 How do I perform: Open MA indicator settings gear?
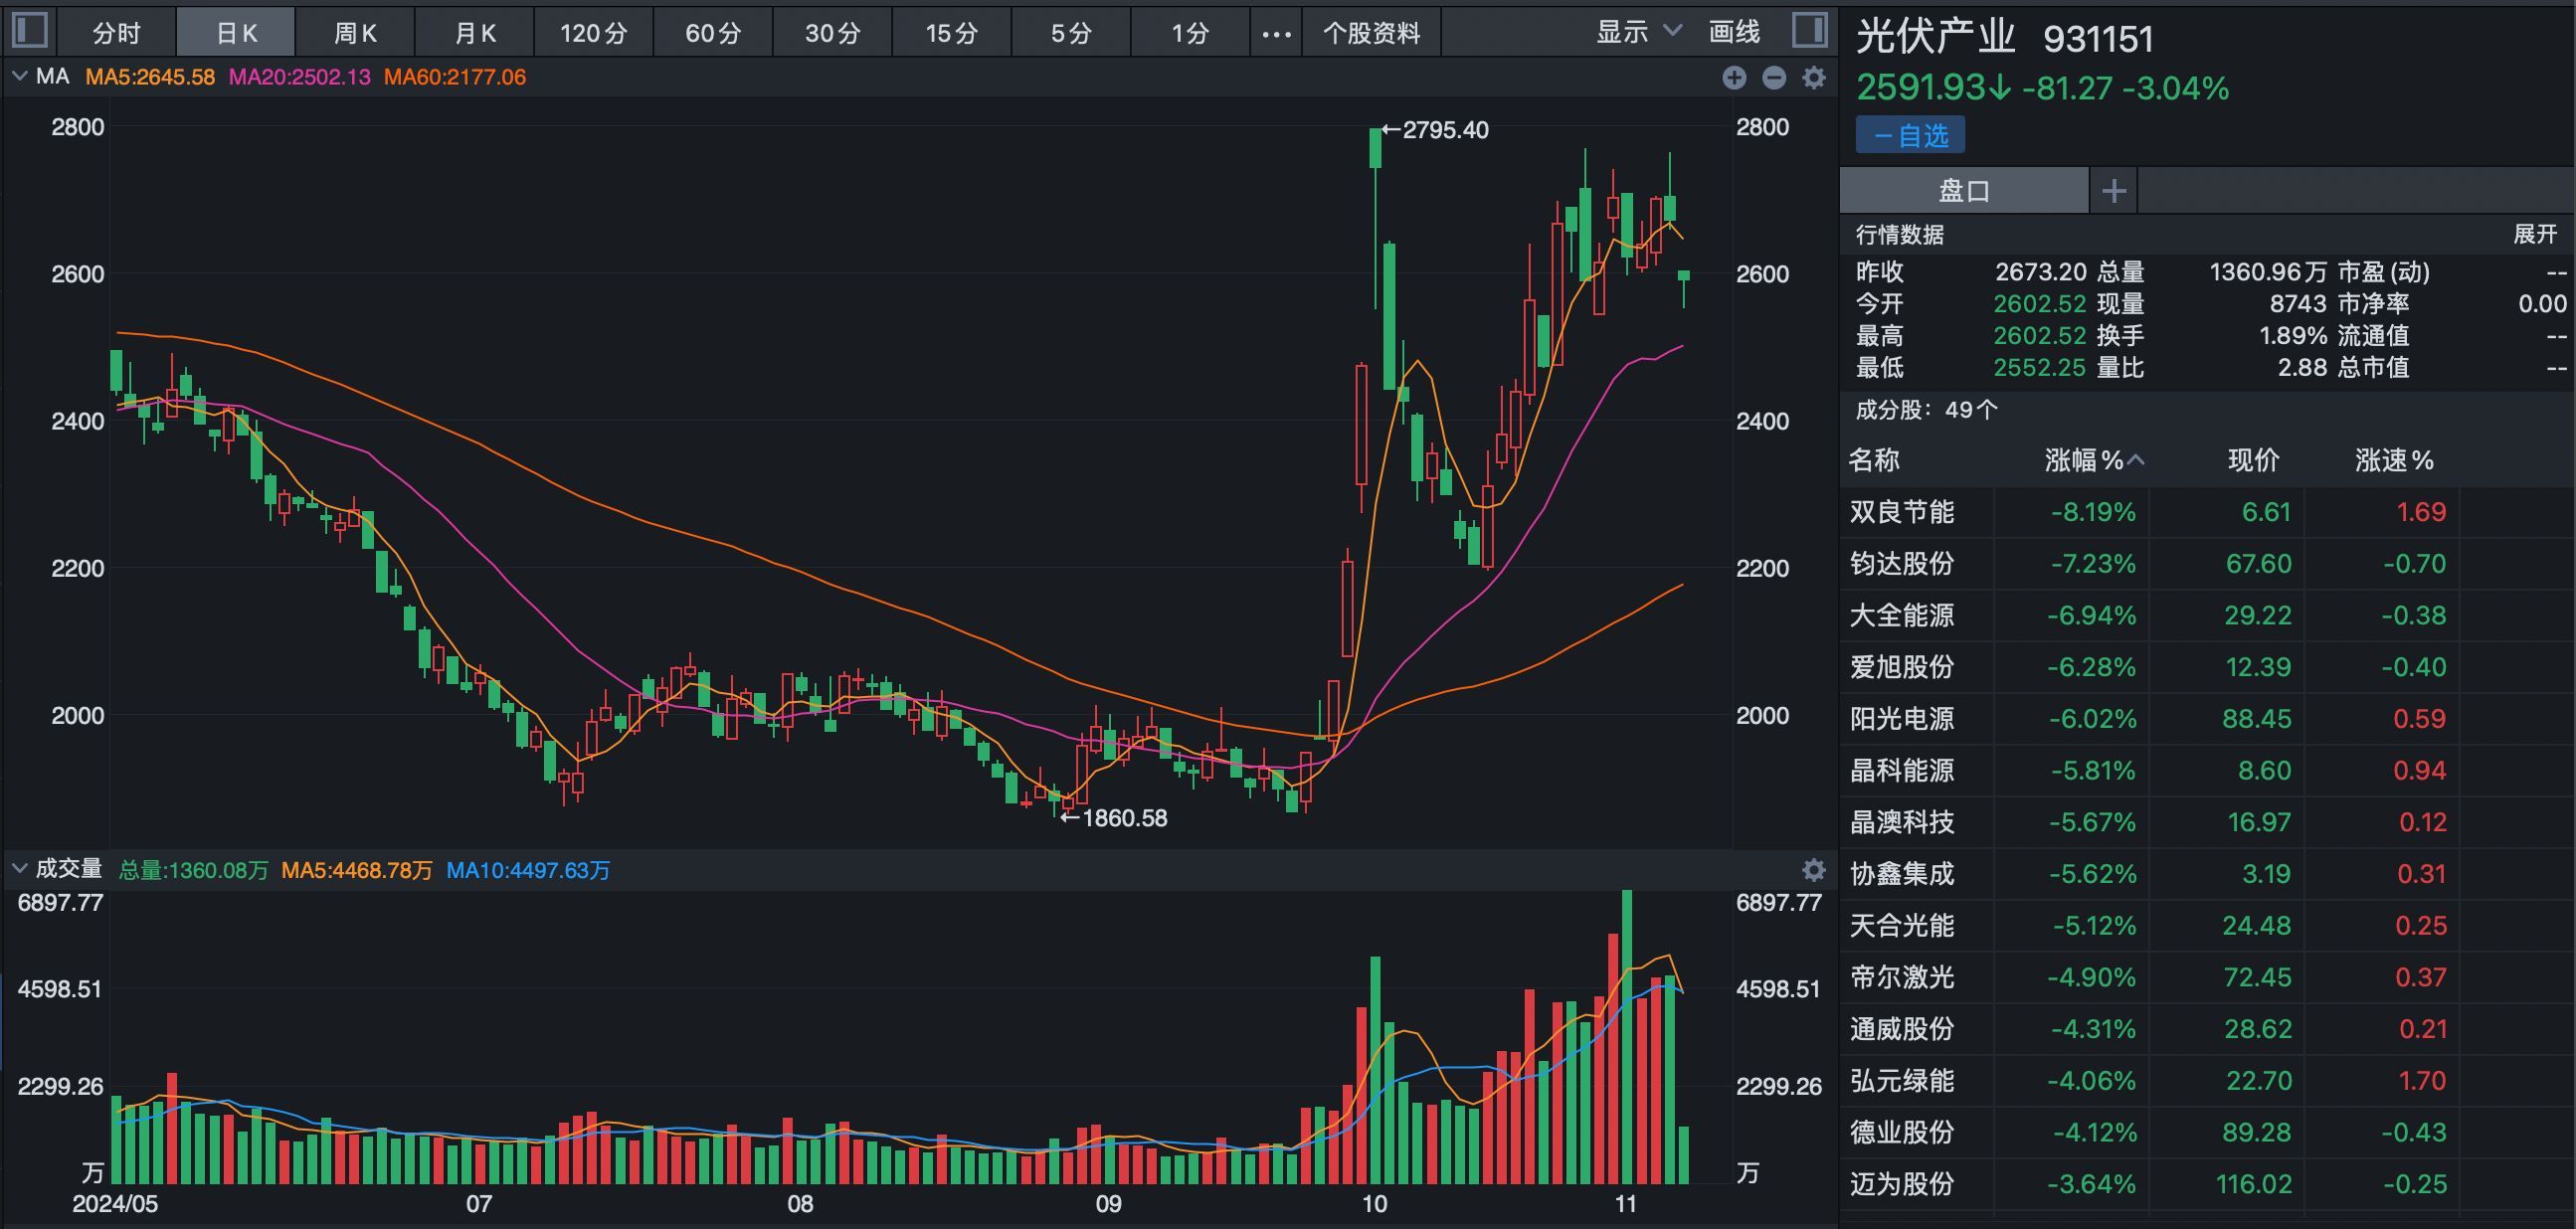[x=1813, y=78]
